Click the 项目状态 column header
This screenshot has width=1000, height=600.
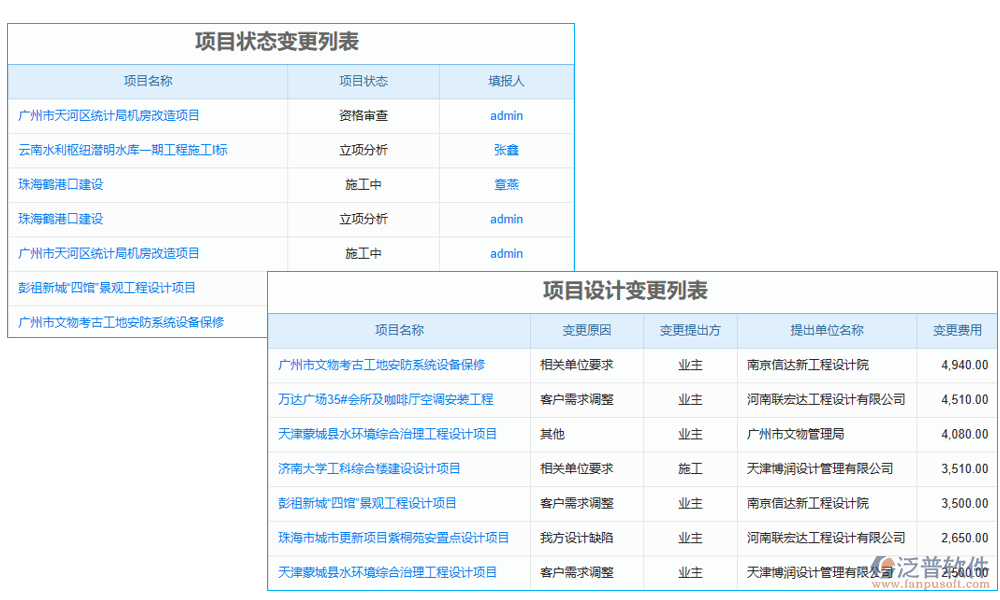(x=362, y=81)
